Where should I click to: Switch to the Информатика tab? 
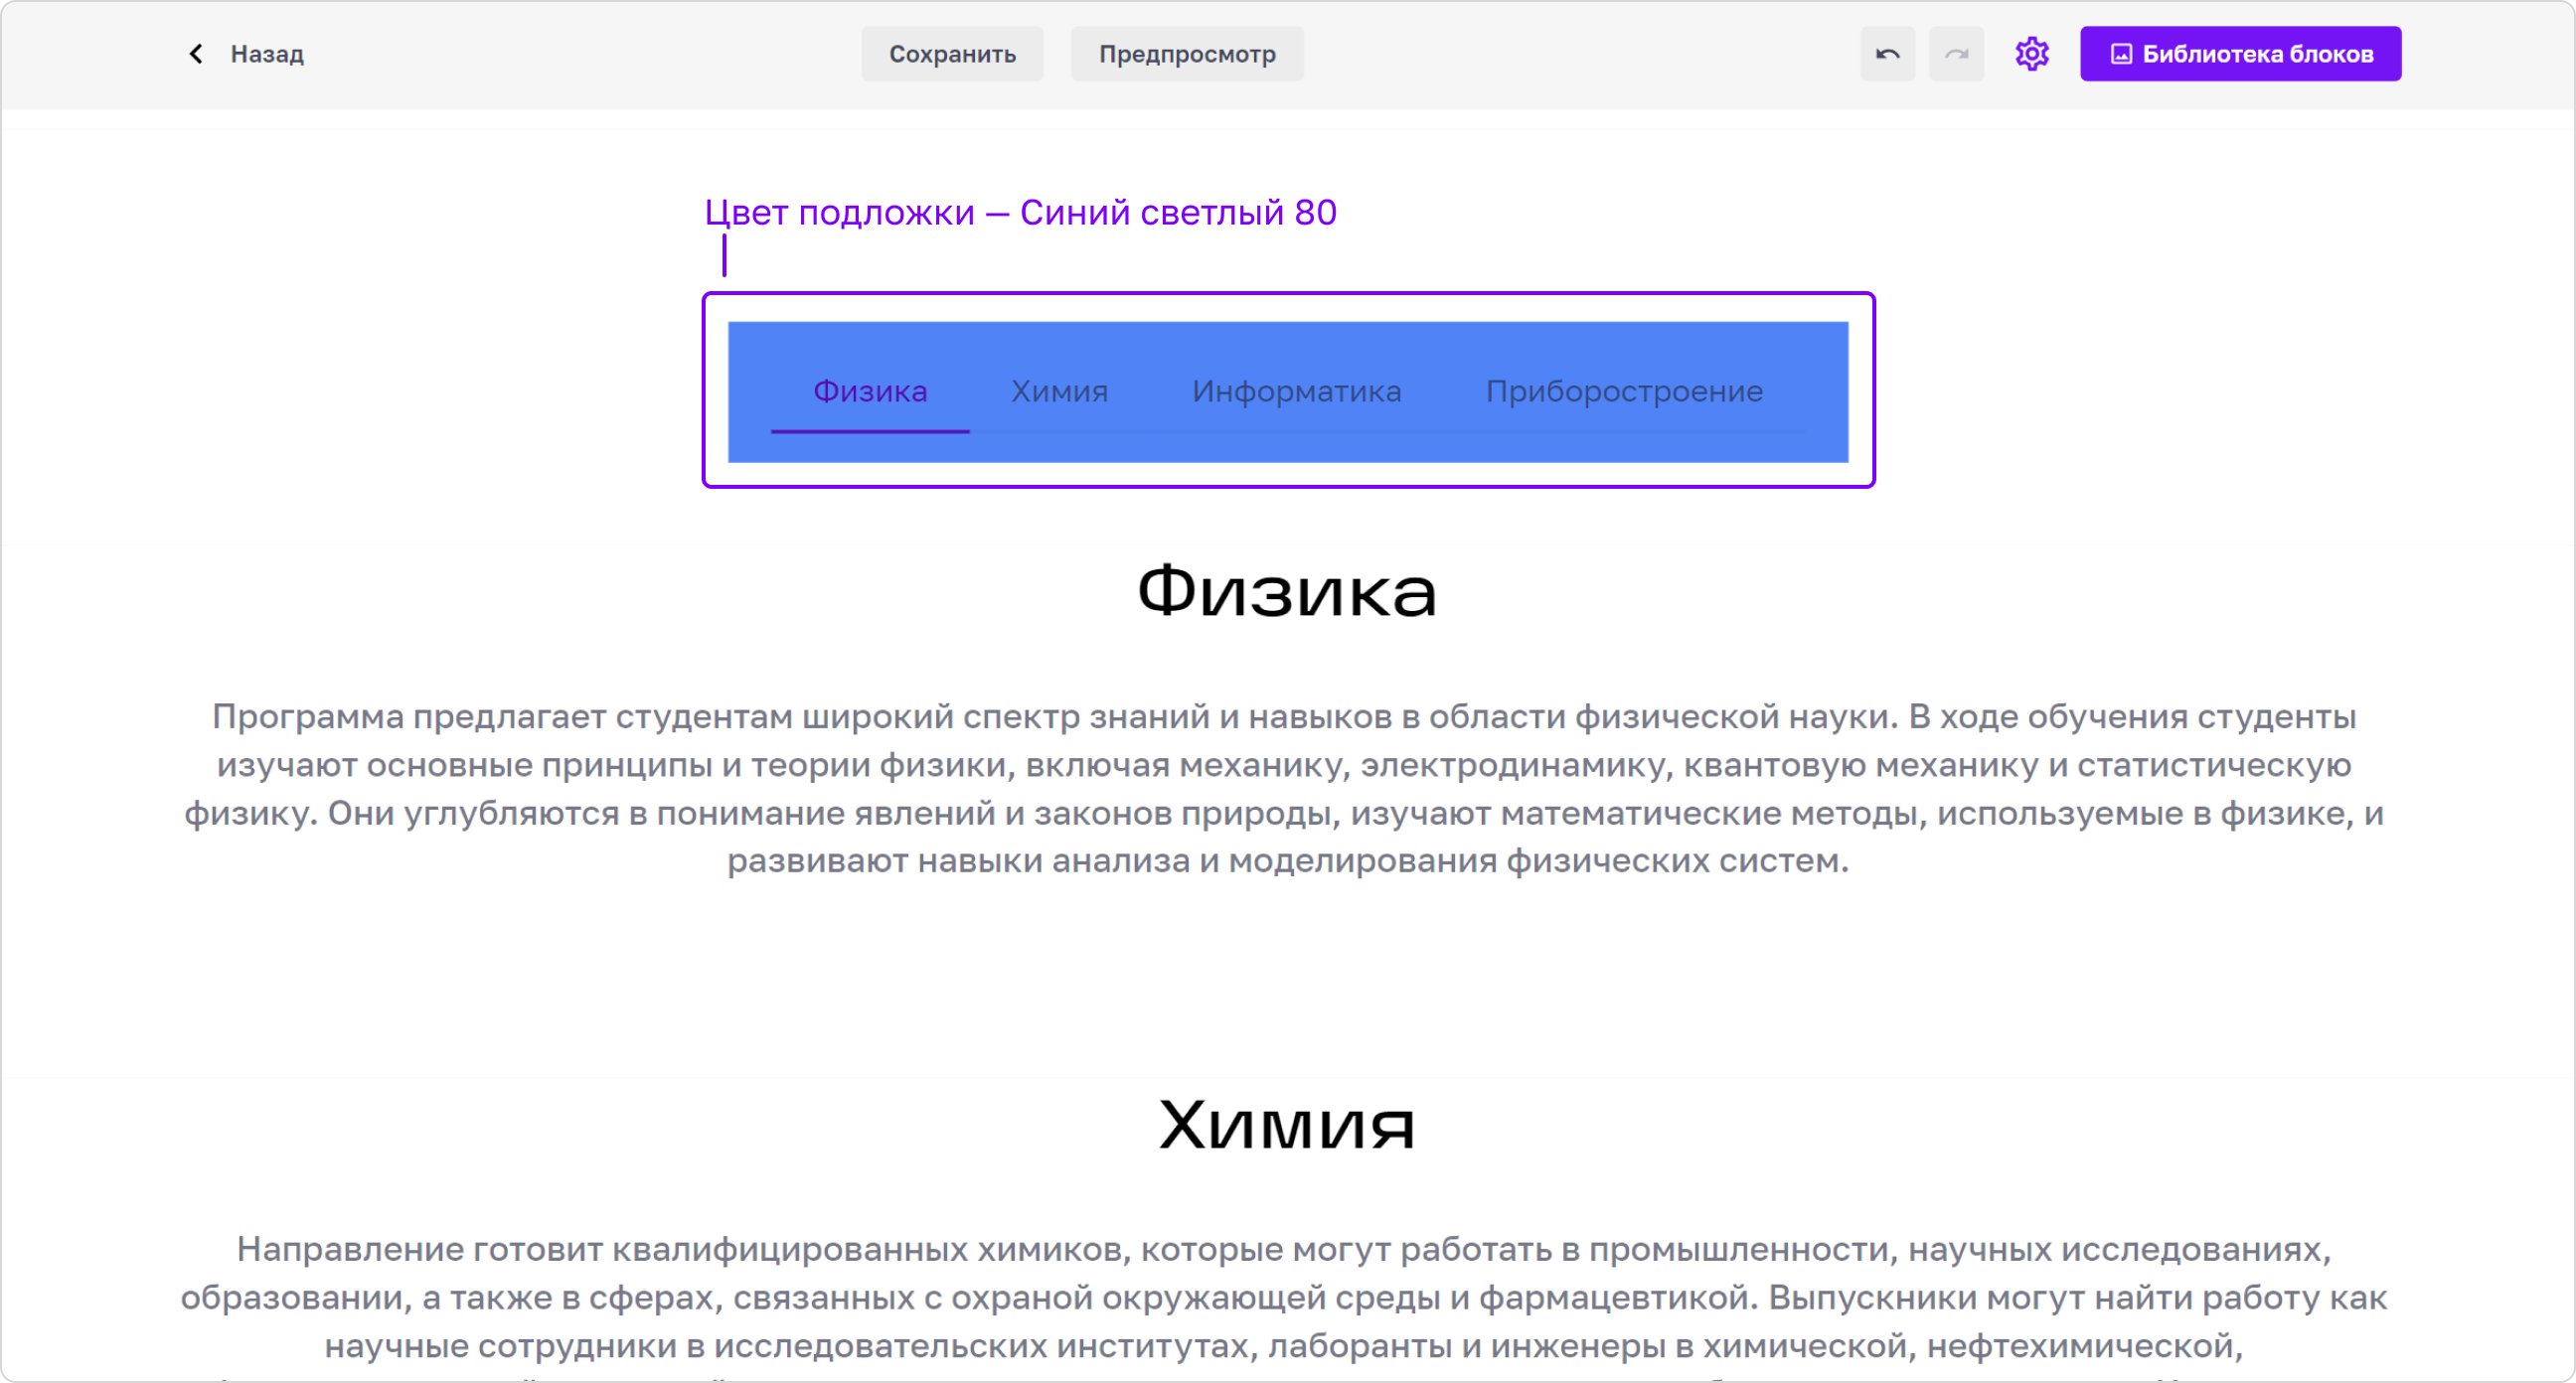pos(1296,392)
